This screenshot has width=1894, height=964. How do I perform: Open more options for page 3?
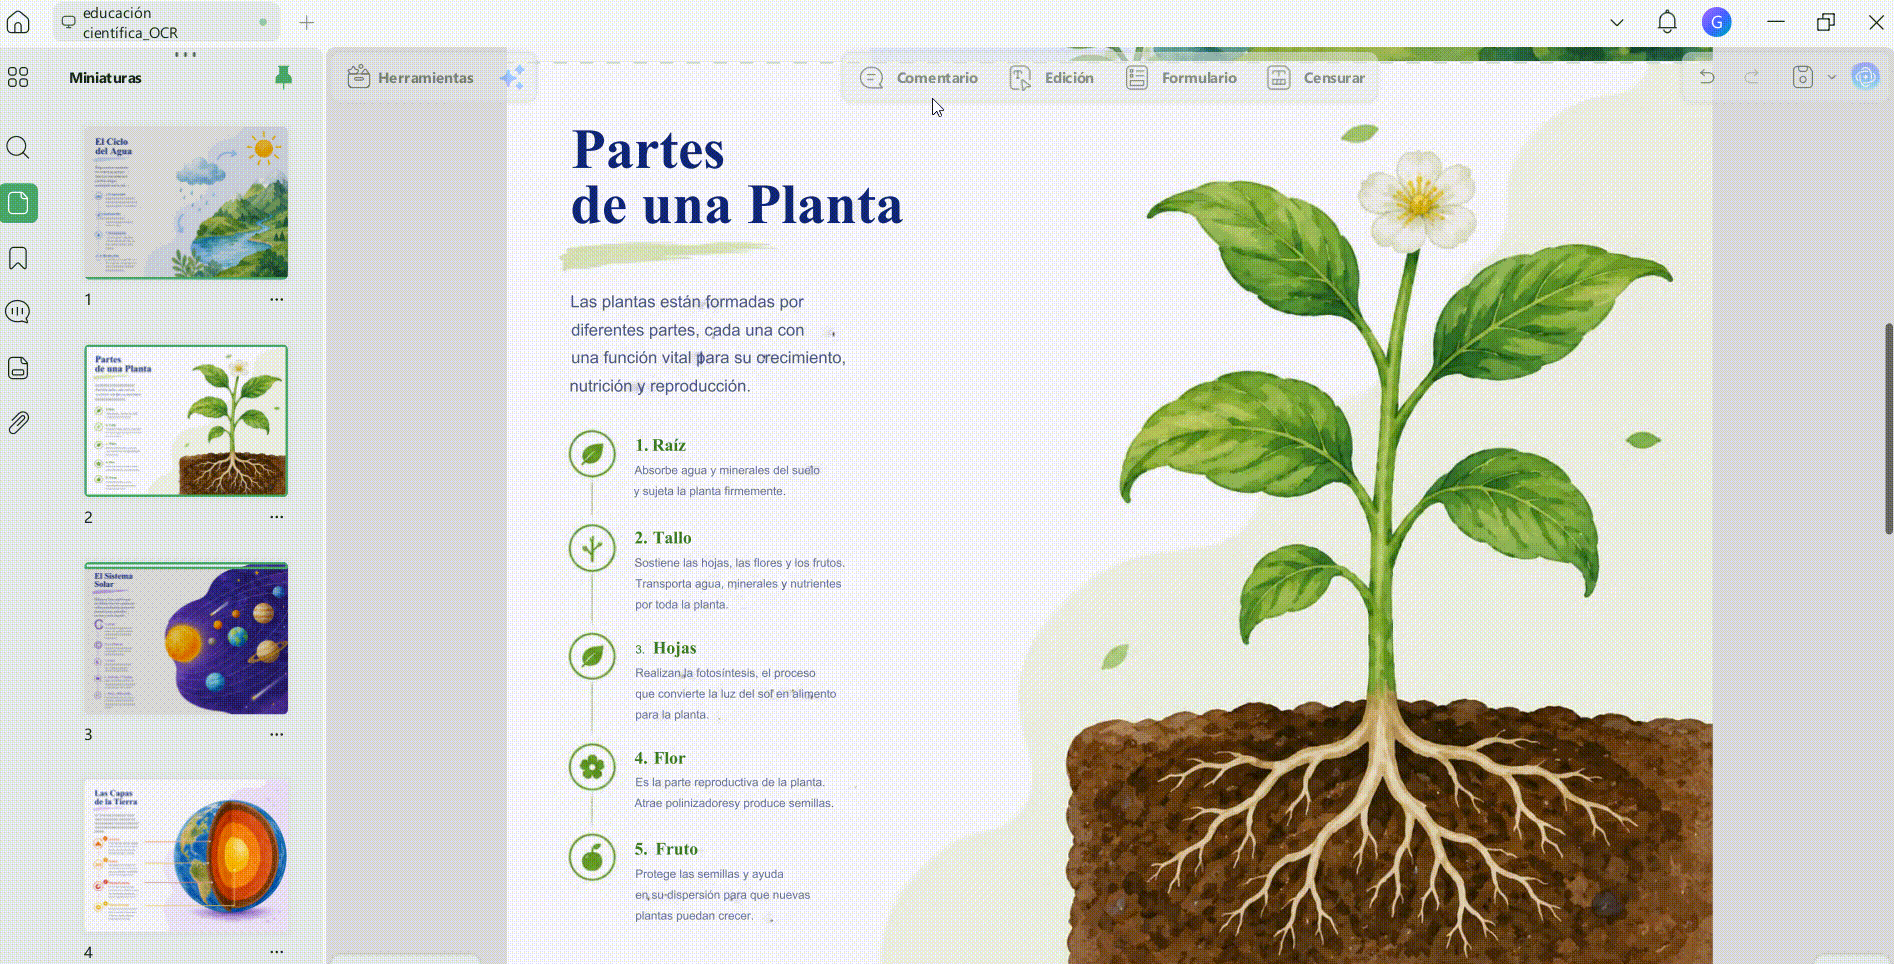click(277, 734)
